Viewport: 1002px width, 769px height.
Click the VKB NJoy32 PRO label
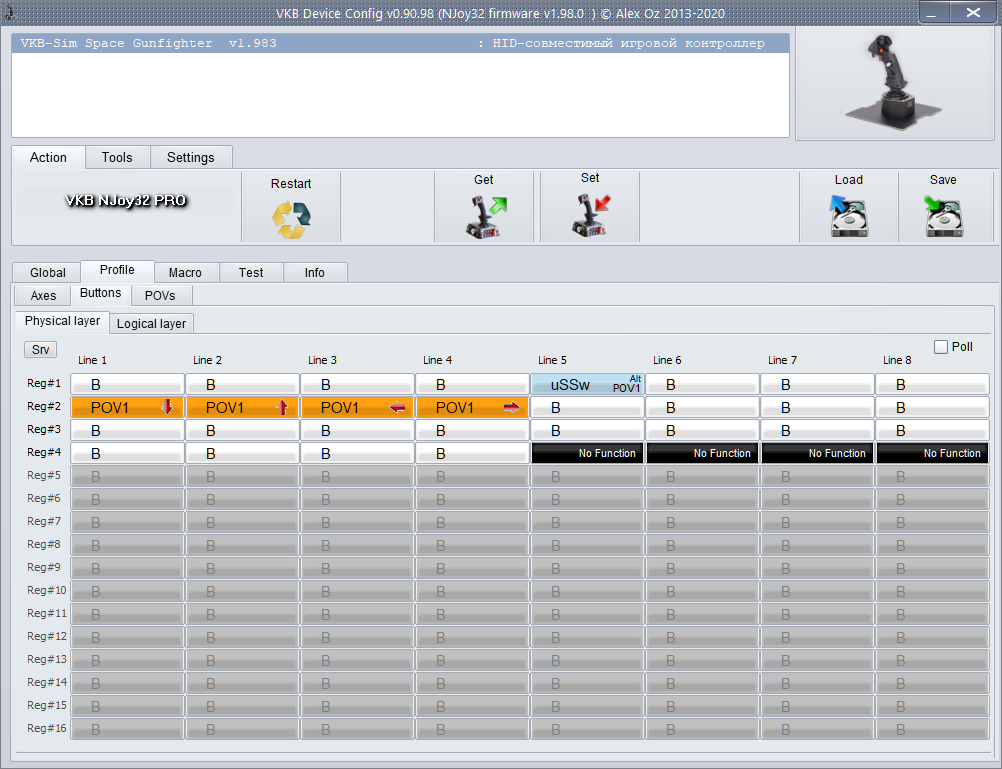pos(126,201)
